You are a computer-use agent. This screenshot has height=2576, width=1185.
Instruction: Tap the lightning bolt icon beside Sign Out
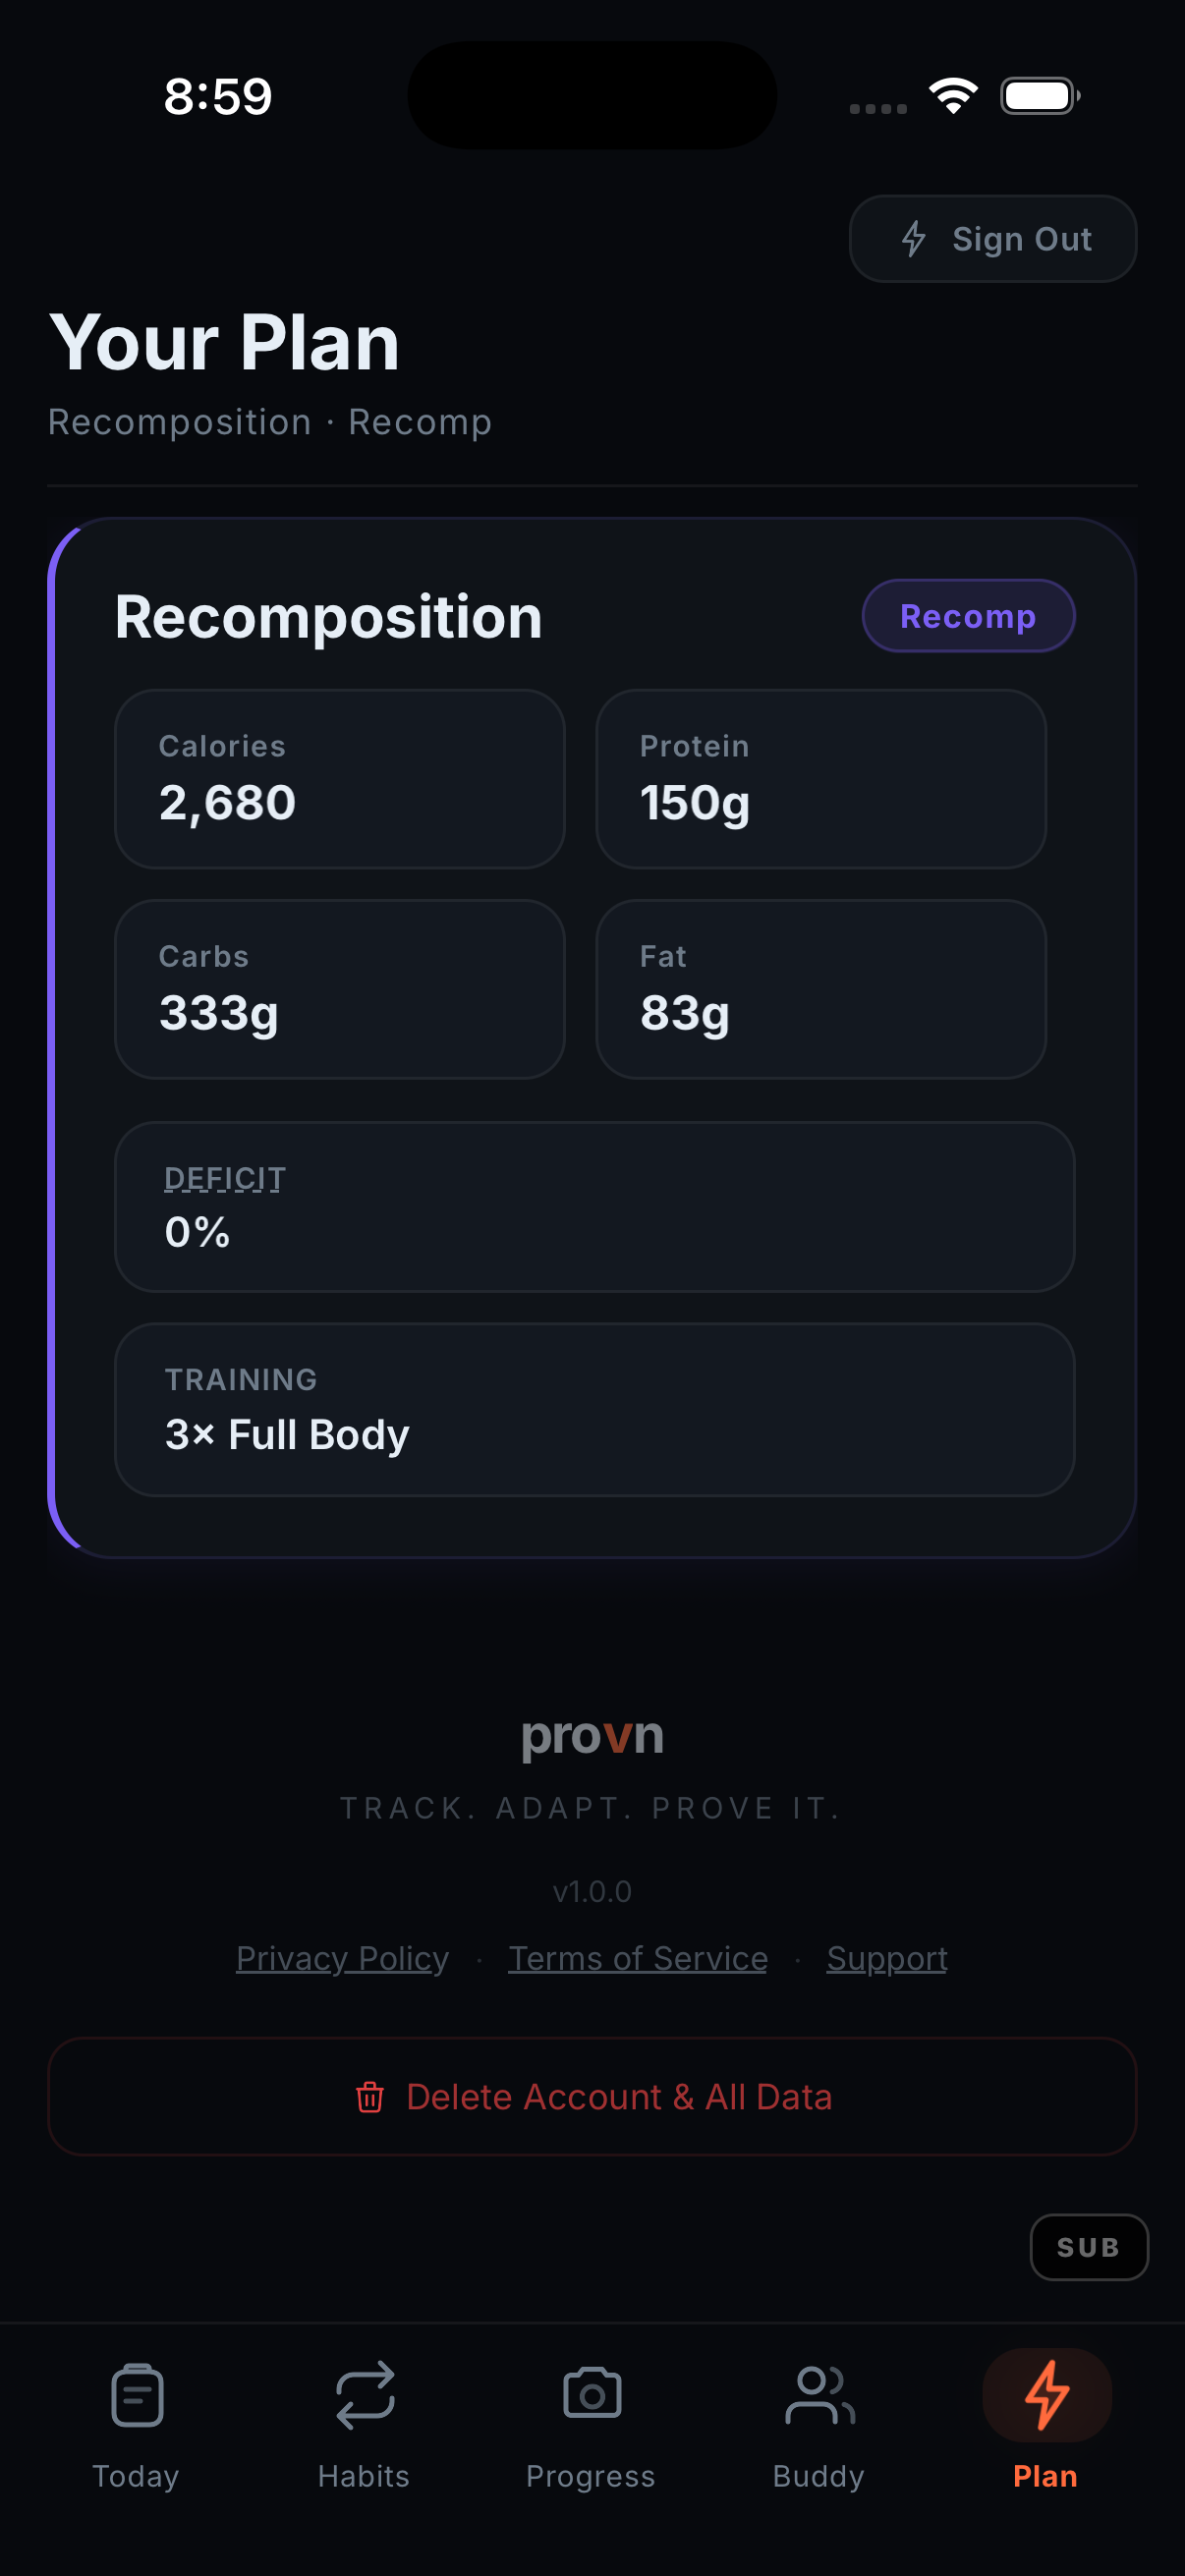[x=913, y=239]
